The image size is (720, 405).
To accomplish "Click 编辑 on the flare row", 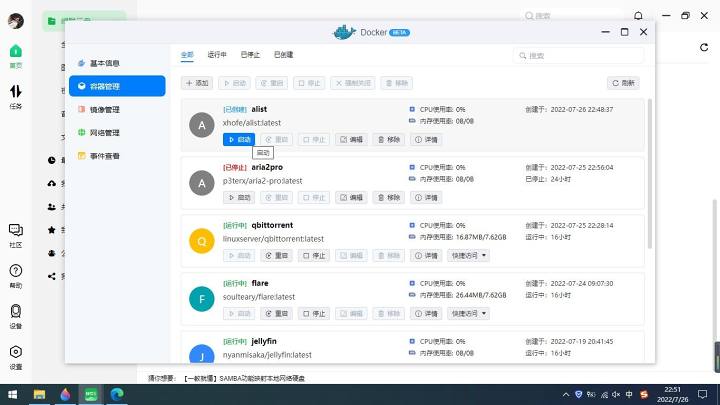I will (351, 314).
